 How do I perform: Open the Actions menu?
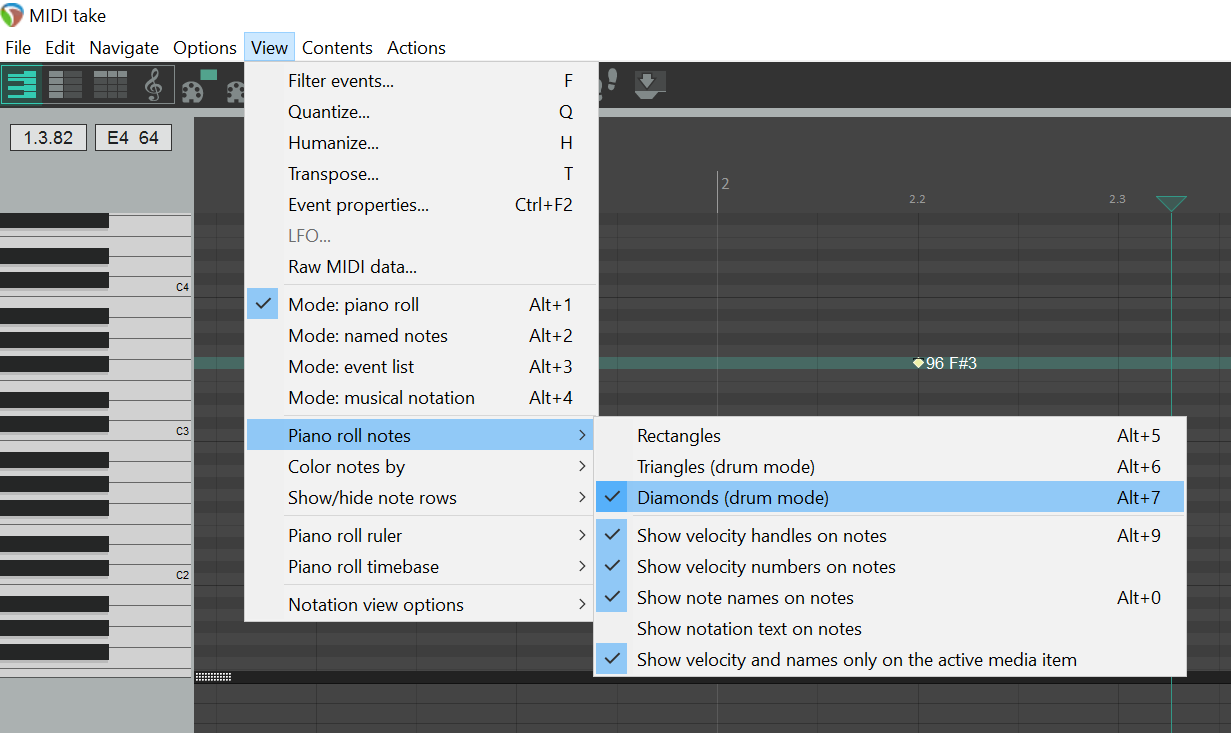click(x=416, y=48)
